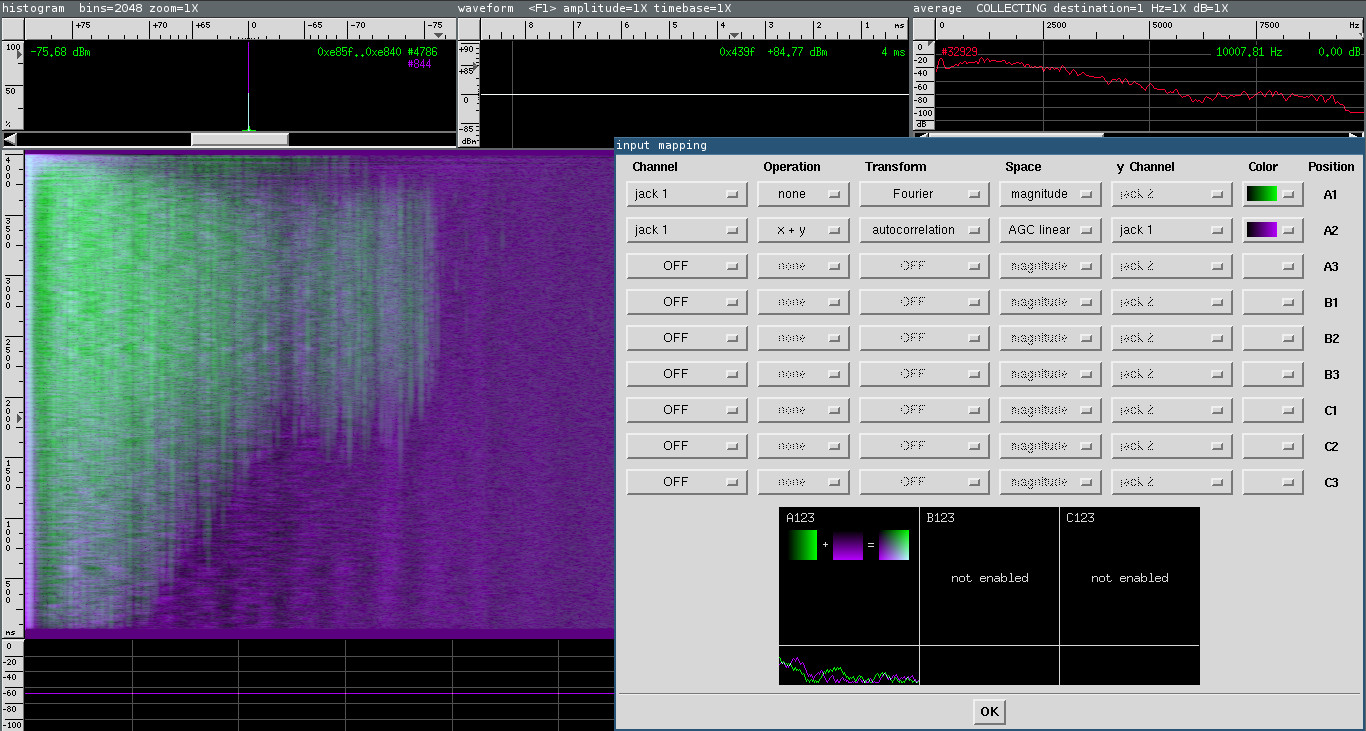
Task: Open the x + y operation dropdown
Action: coord(803,230)
